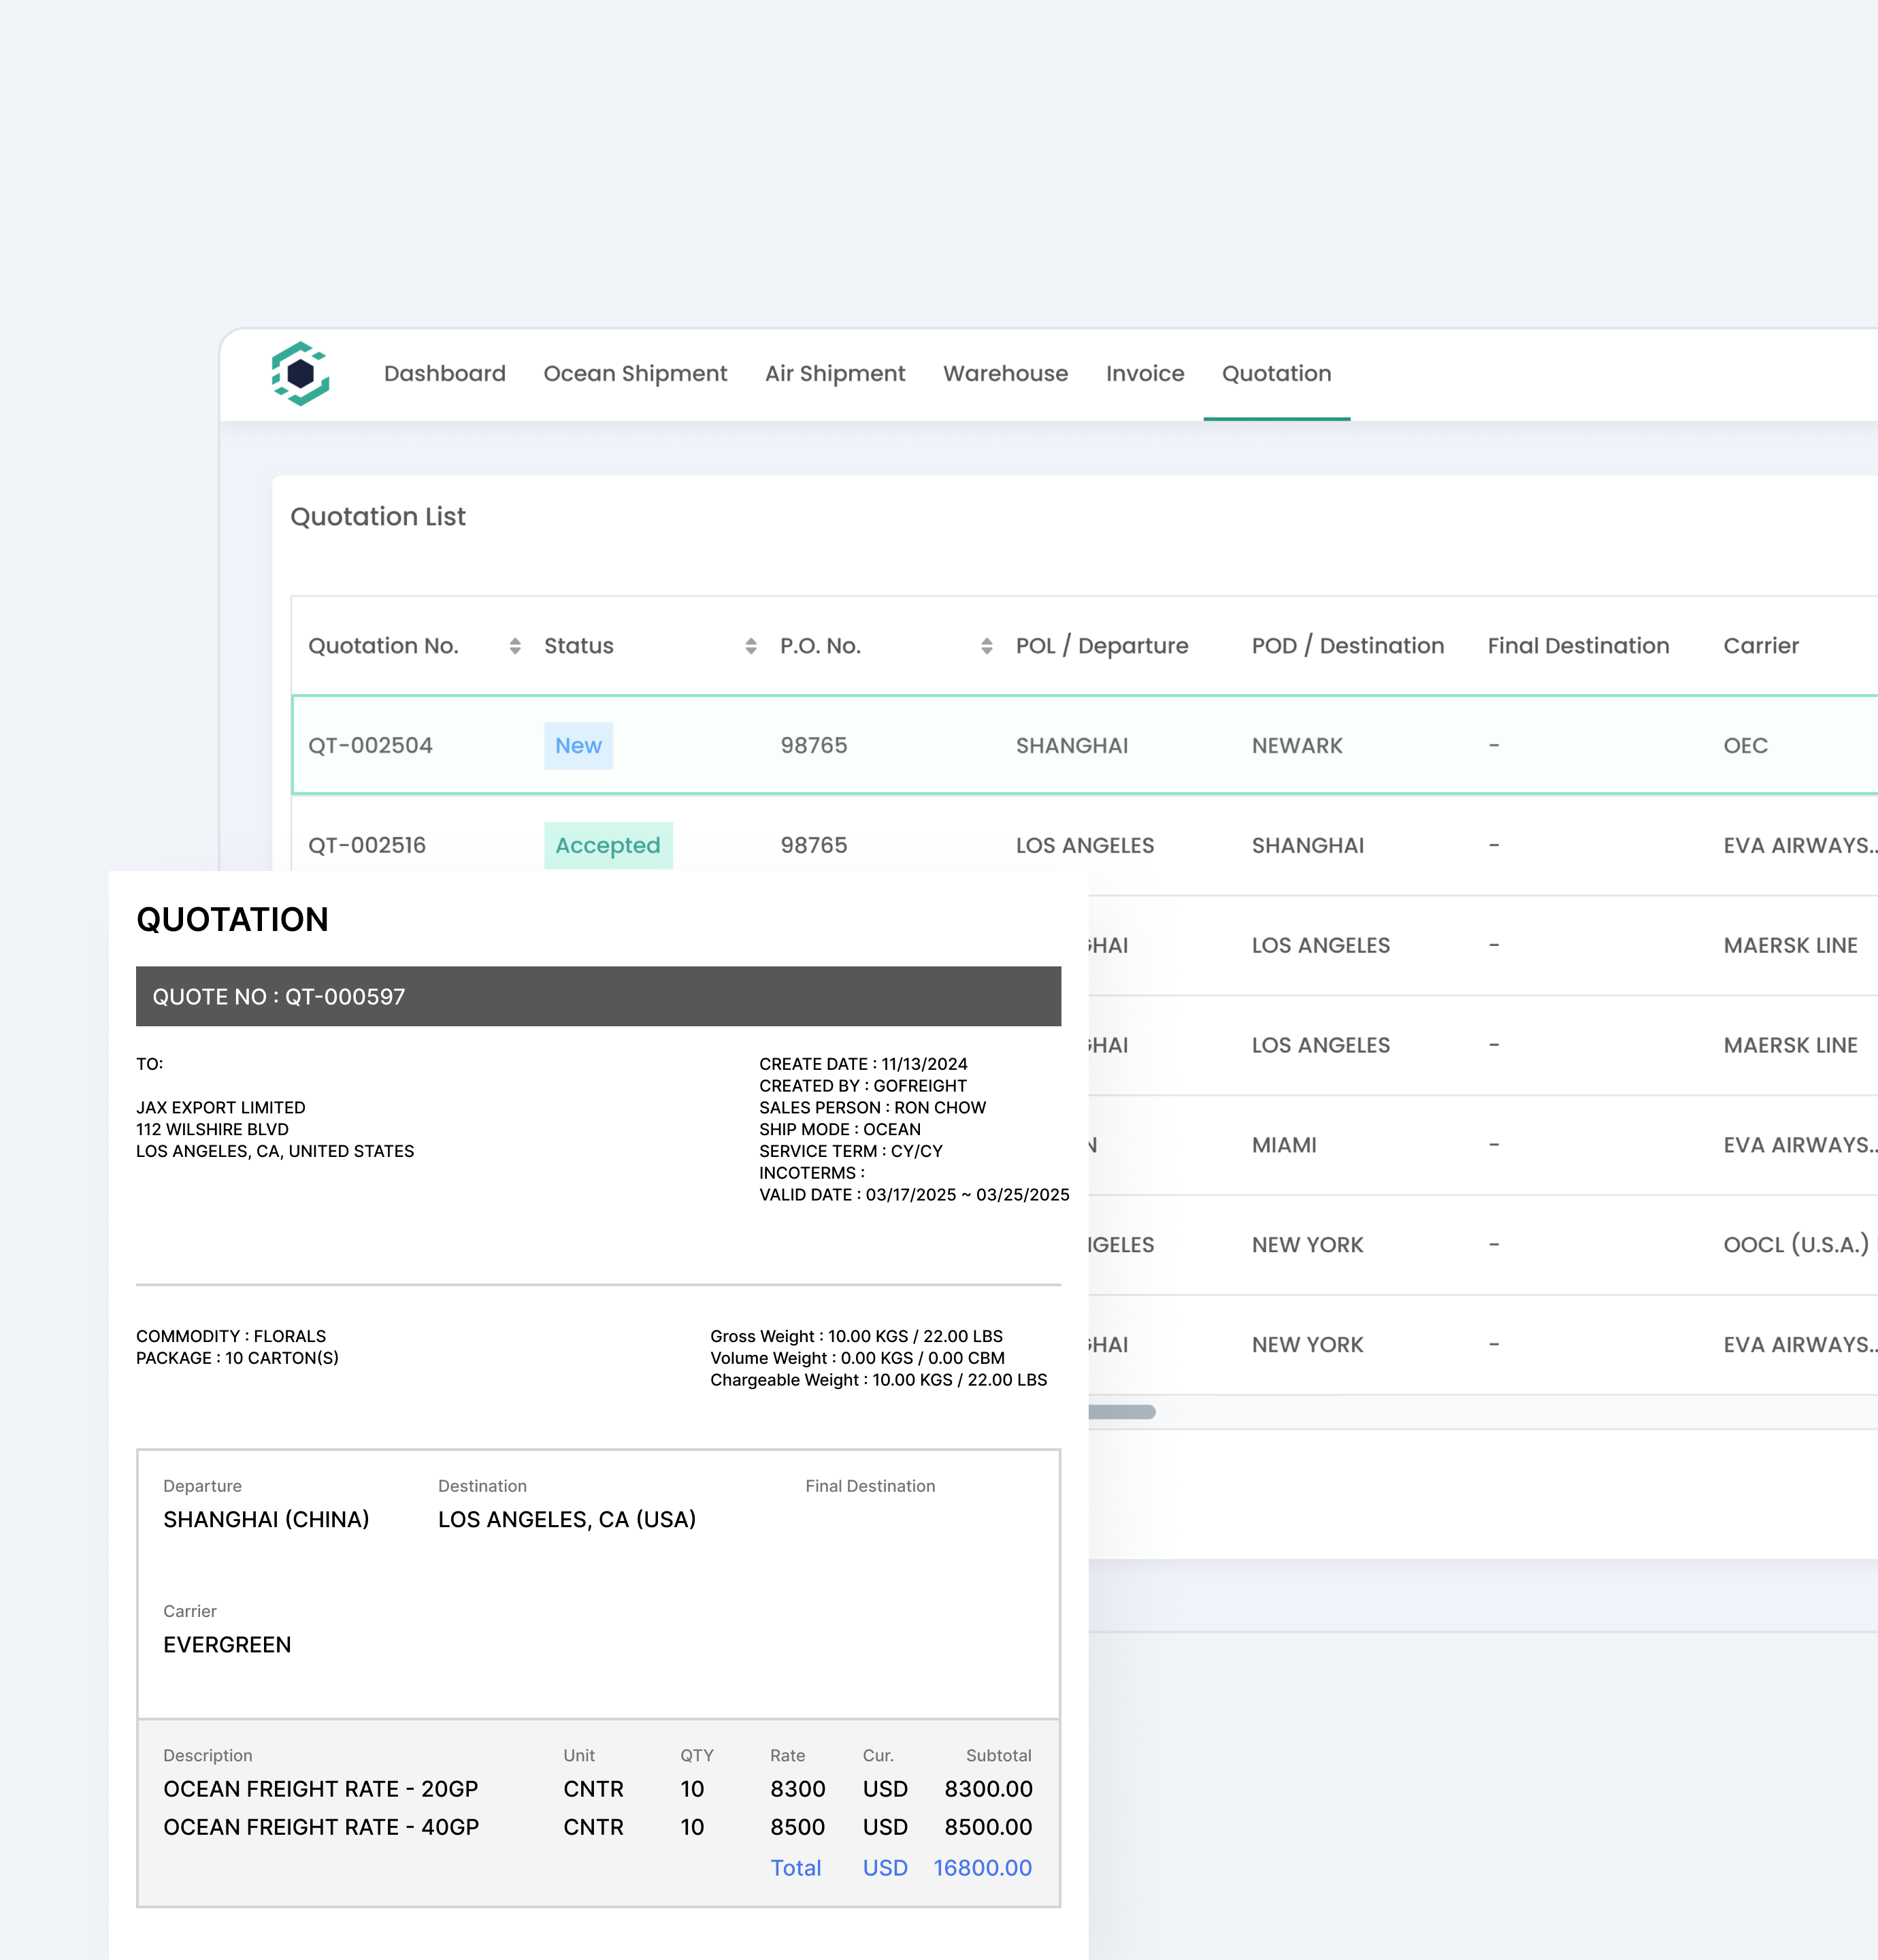1878x1960 pixels.
Task: Switch to Ocean Shipment section
Action: pyautogui.click(x=635, y=373)
